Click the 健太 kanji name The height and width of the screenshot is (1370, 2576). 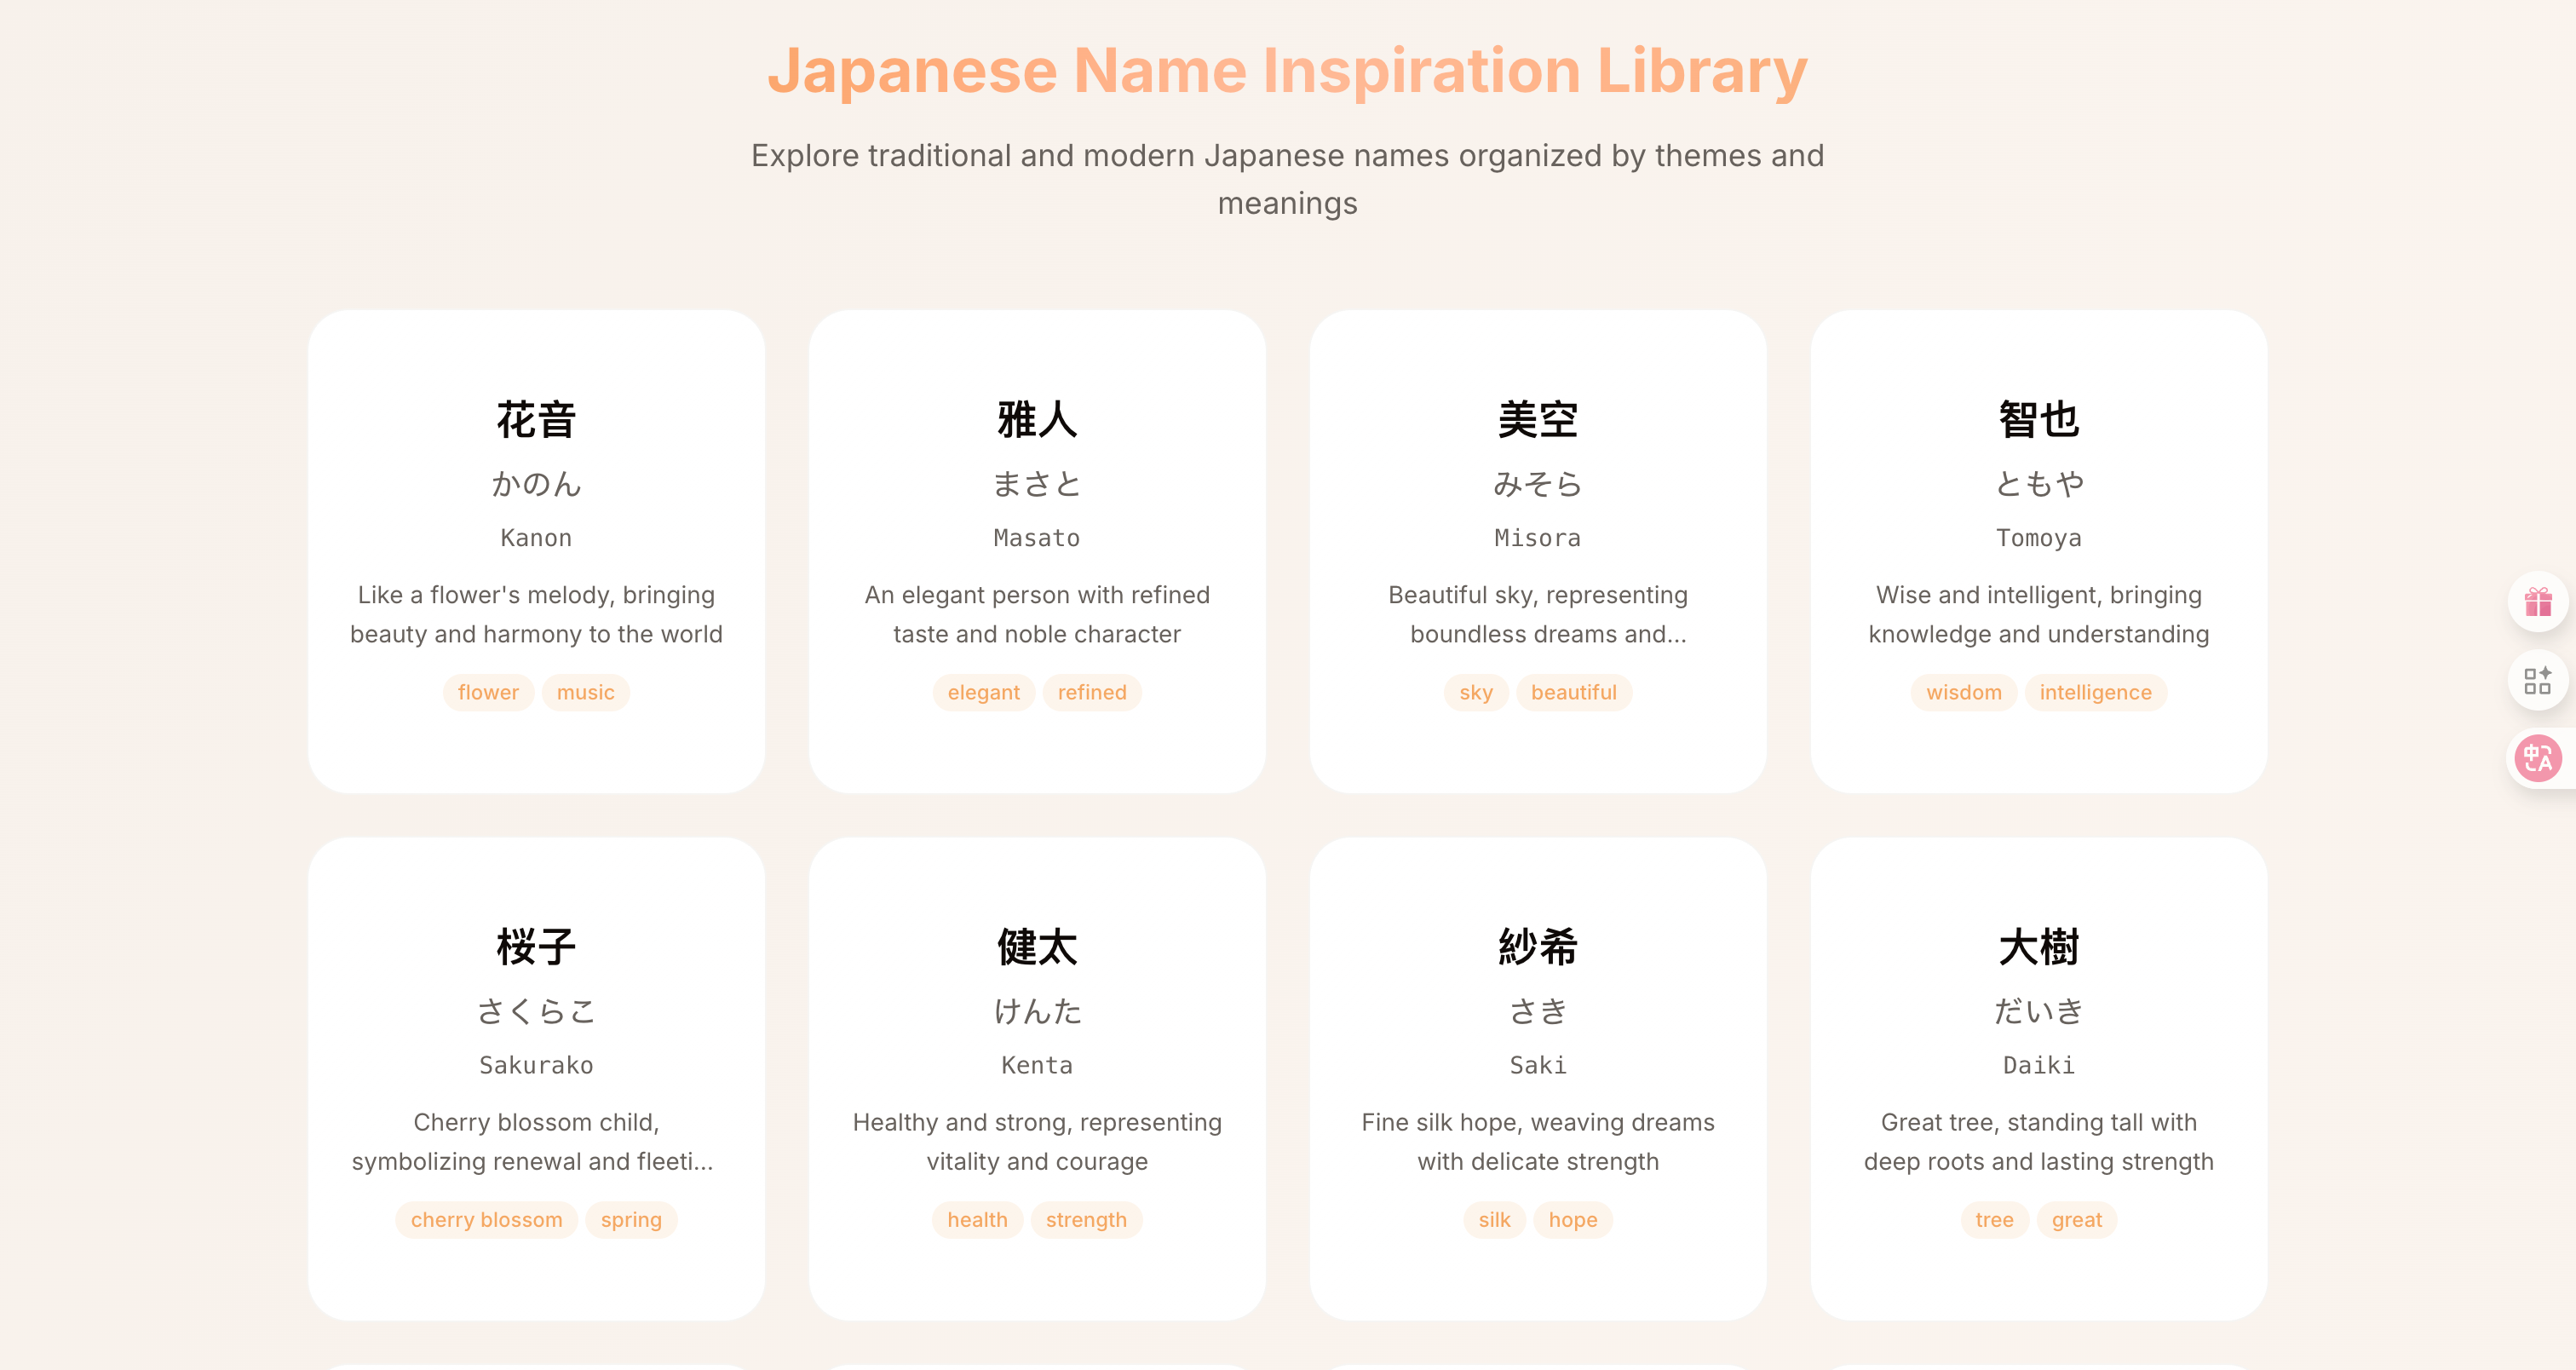(1037, 946)
